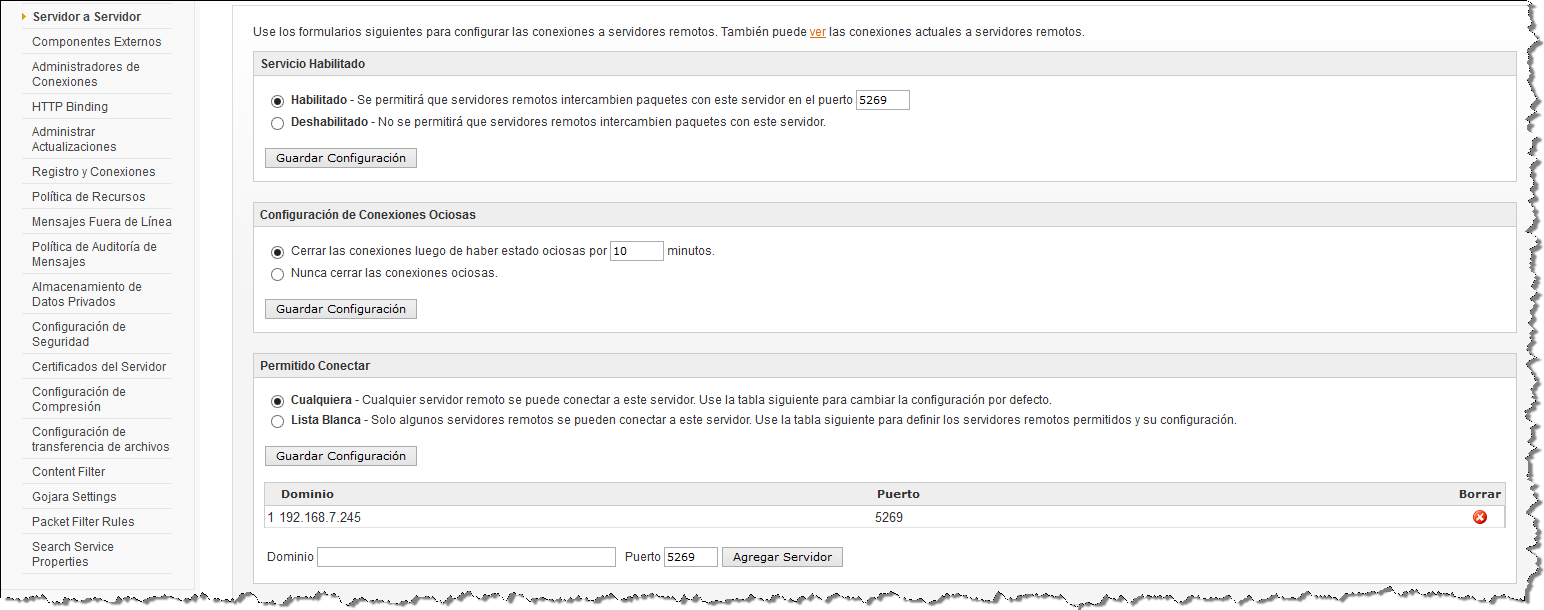The height and width of the screenshot is (610, 1544).
Task: Open Registro y Conexiones page
Action: tap(94, 172)
